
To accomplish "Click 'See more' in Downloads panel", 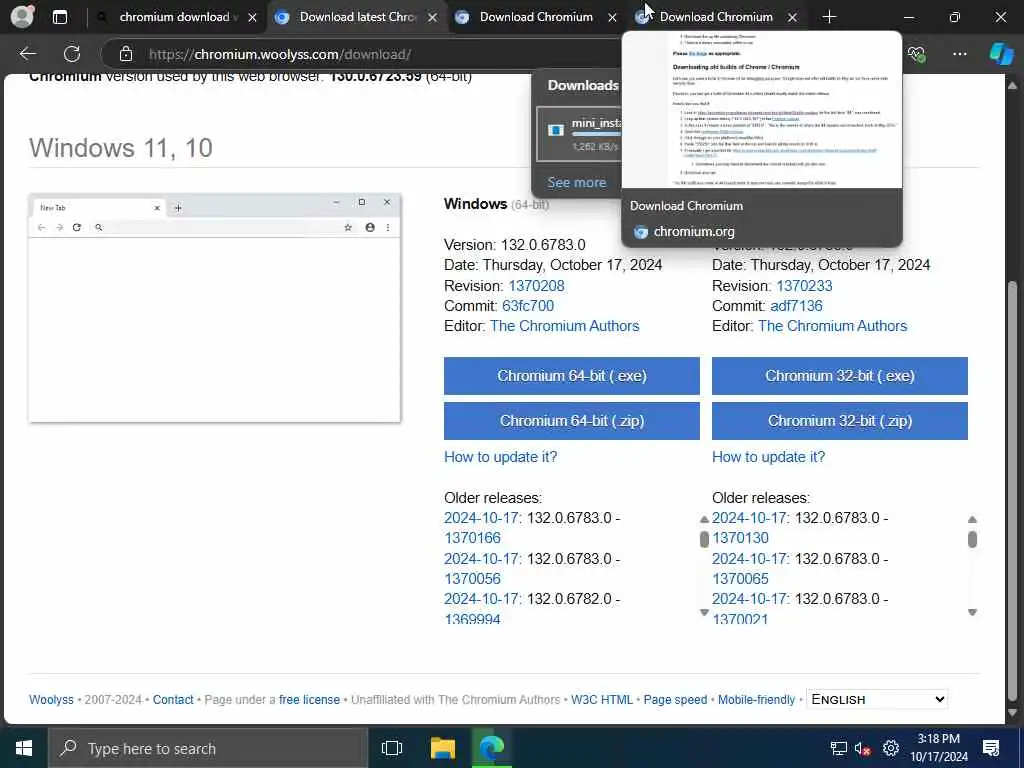I will click(x=577, y=182).
